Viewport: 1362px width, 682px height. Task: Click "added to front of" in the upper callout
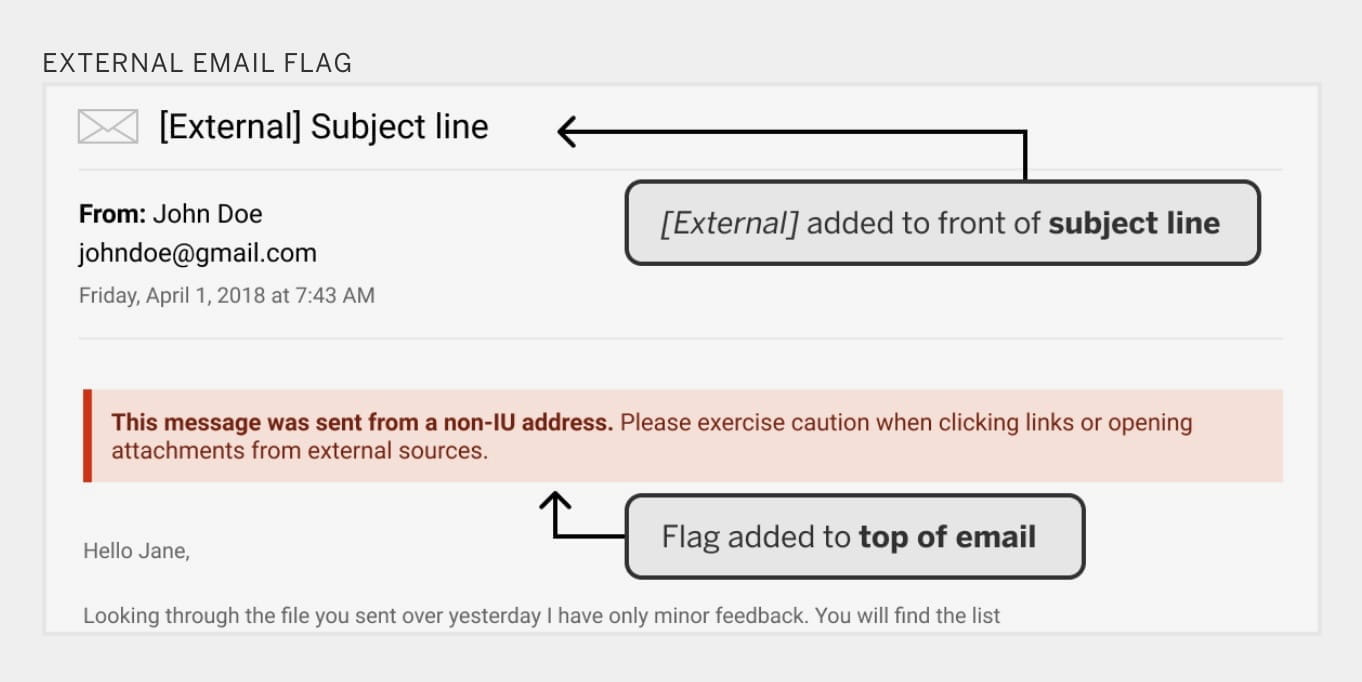923,223
